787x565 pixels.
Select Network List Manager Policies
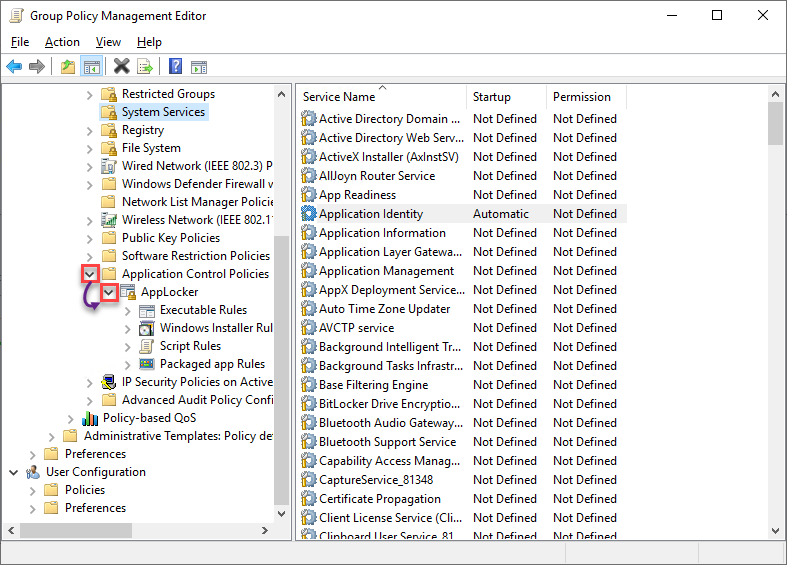pyautogui.click(x=197, y=202)
